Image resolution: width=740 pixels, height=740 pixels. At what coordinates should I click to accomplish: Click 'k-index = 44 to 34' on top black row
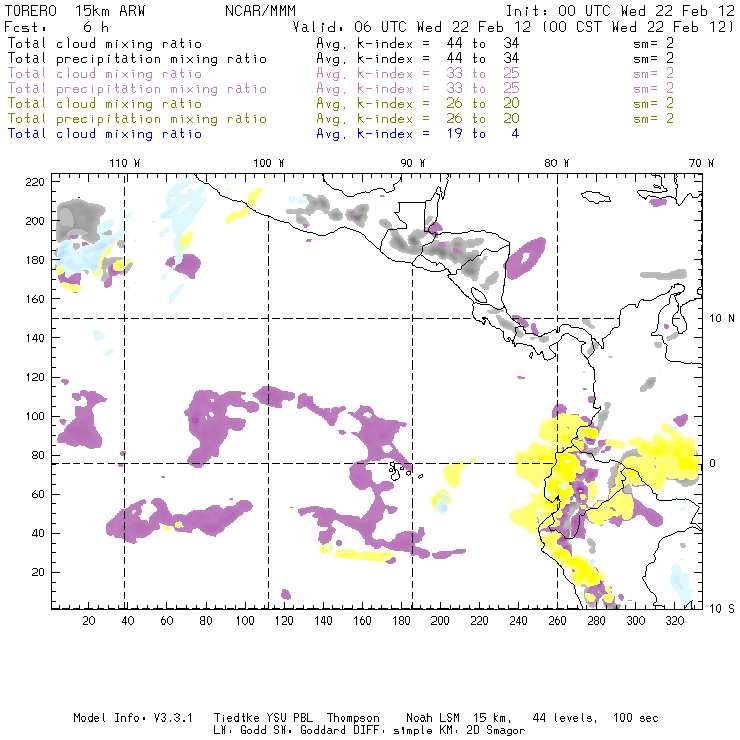(438, 44)
